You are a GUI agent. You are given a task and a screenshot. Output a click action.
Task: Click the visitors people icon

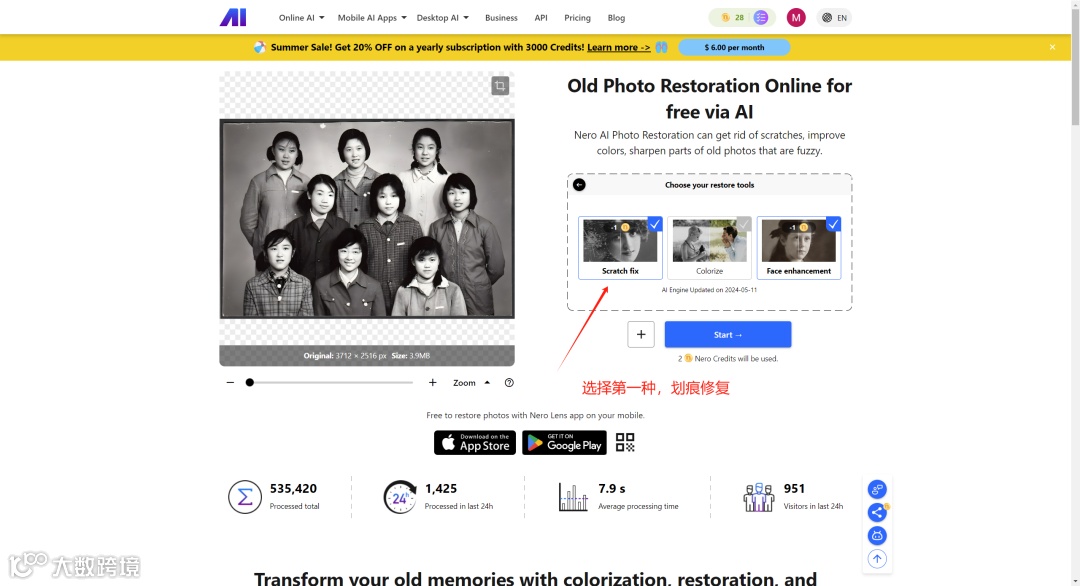(758, 496)
